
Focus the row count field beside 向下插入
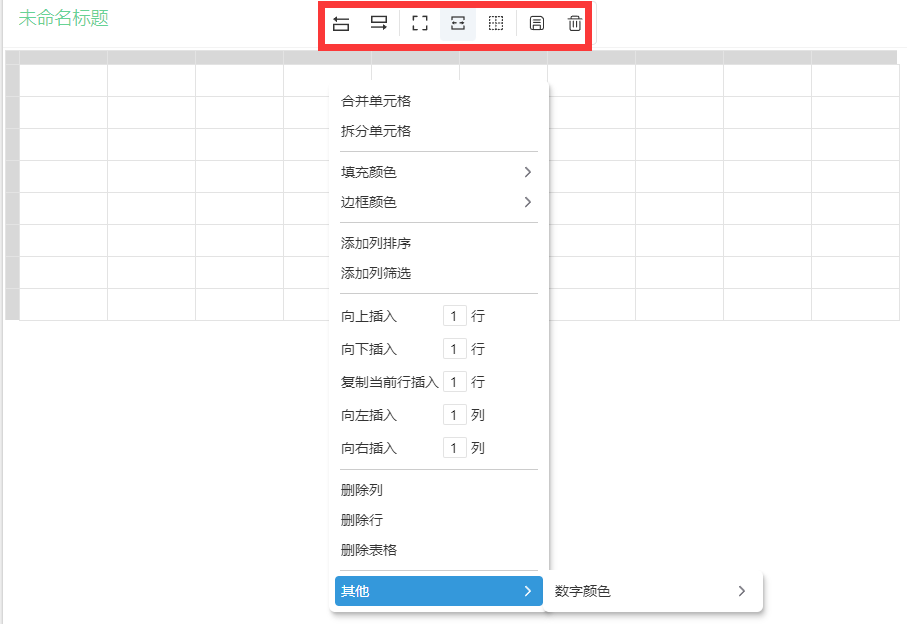pos(455,349)
